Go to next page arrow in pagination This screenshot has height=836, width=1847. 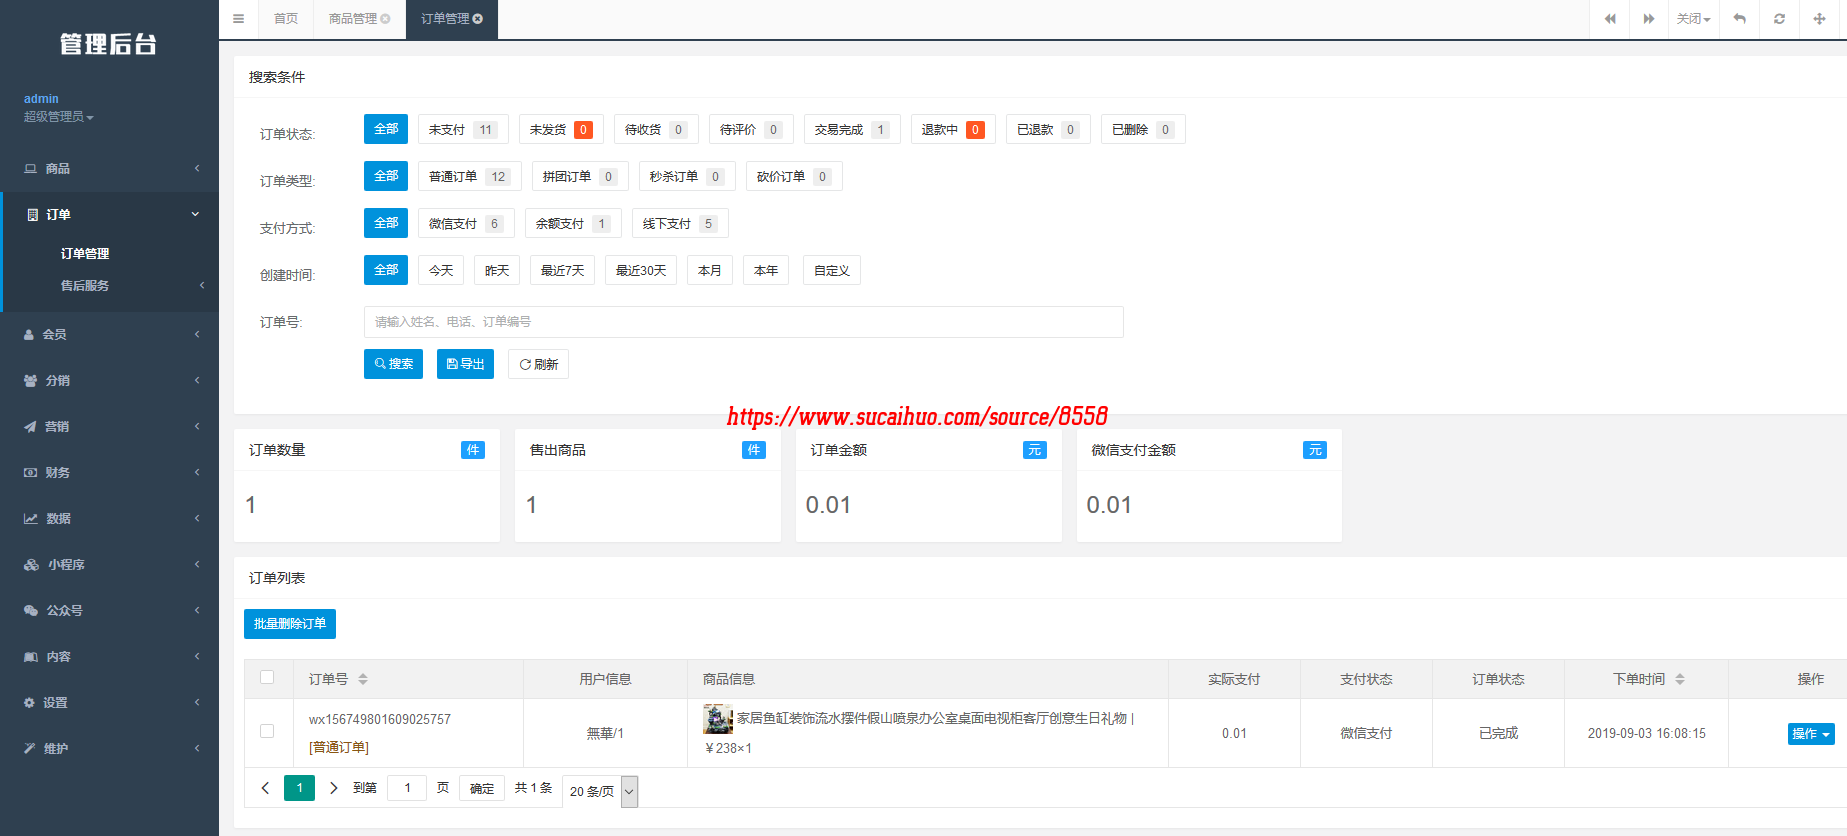tap(334, 788)
